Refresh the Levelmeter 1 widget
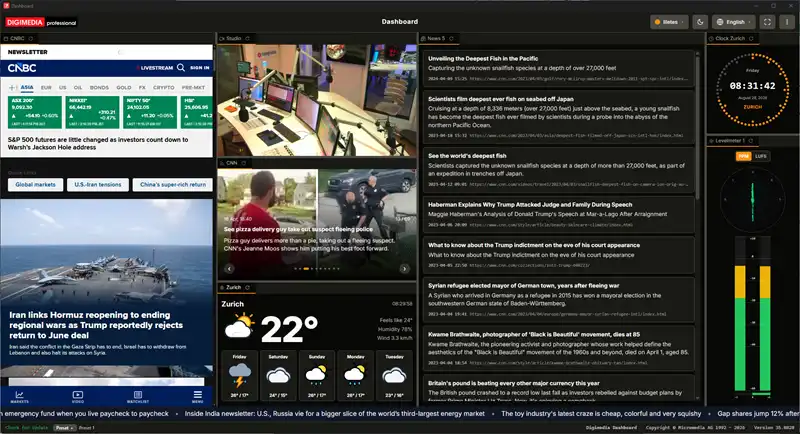This screenshot has height=434, width=800. (751, 141)
